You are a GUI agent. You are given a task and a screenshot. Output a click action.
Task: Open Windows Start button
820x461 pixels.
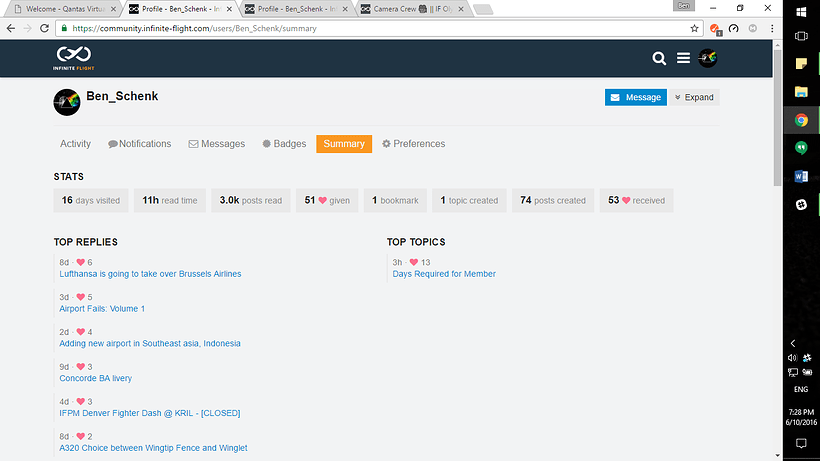801,11
